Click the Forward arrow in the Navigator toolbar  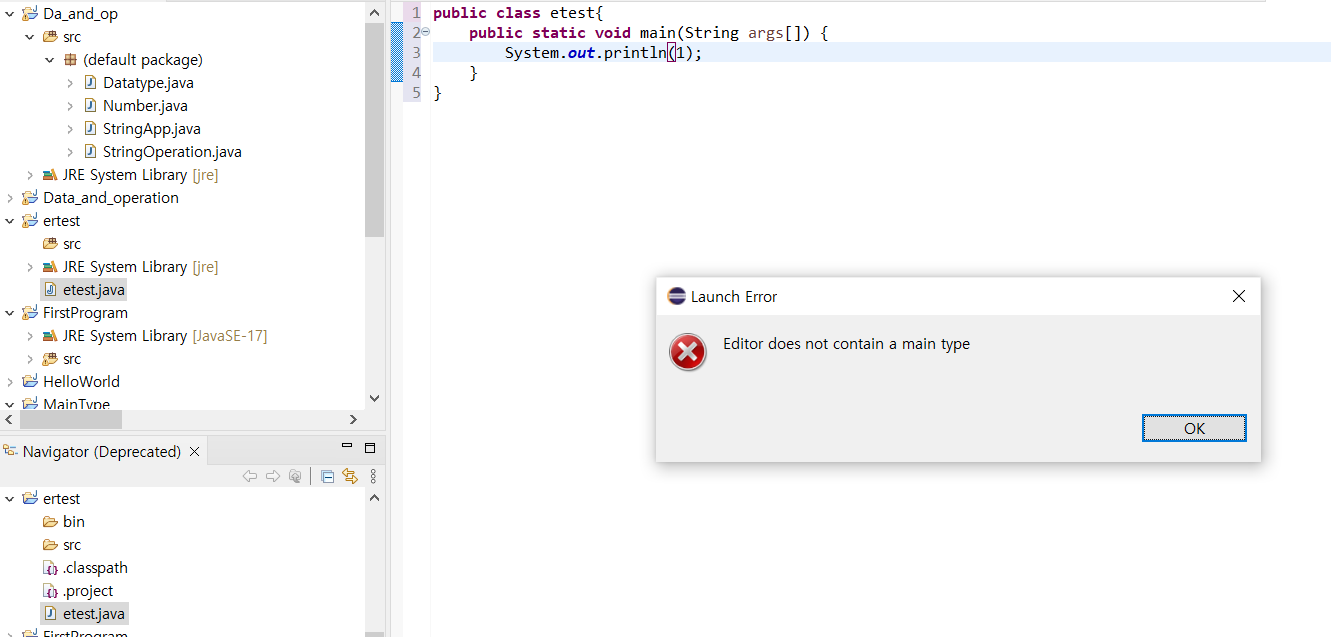point(272,477)
